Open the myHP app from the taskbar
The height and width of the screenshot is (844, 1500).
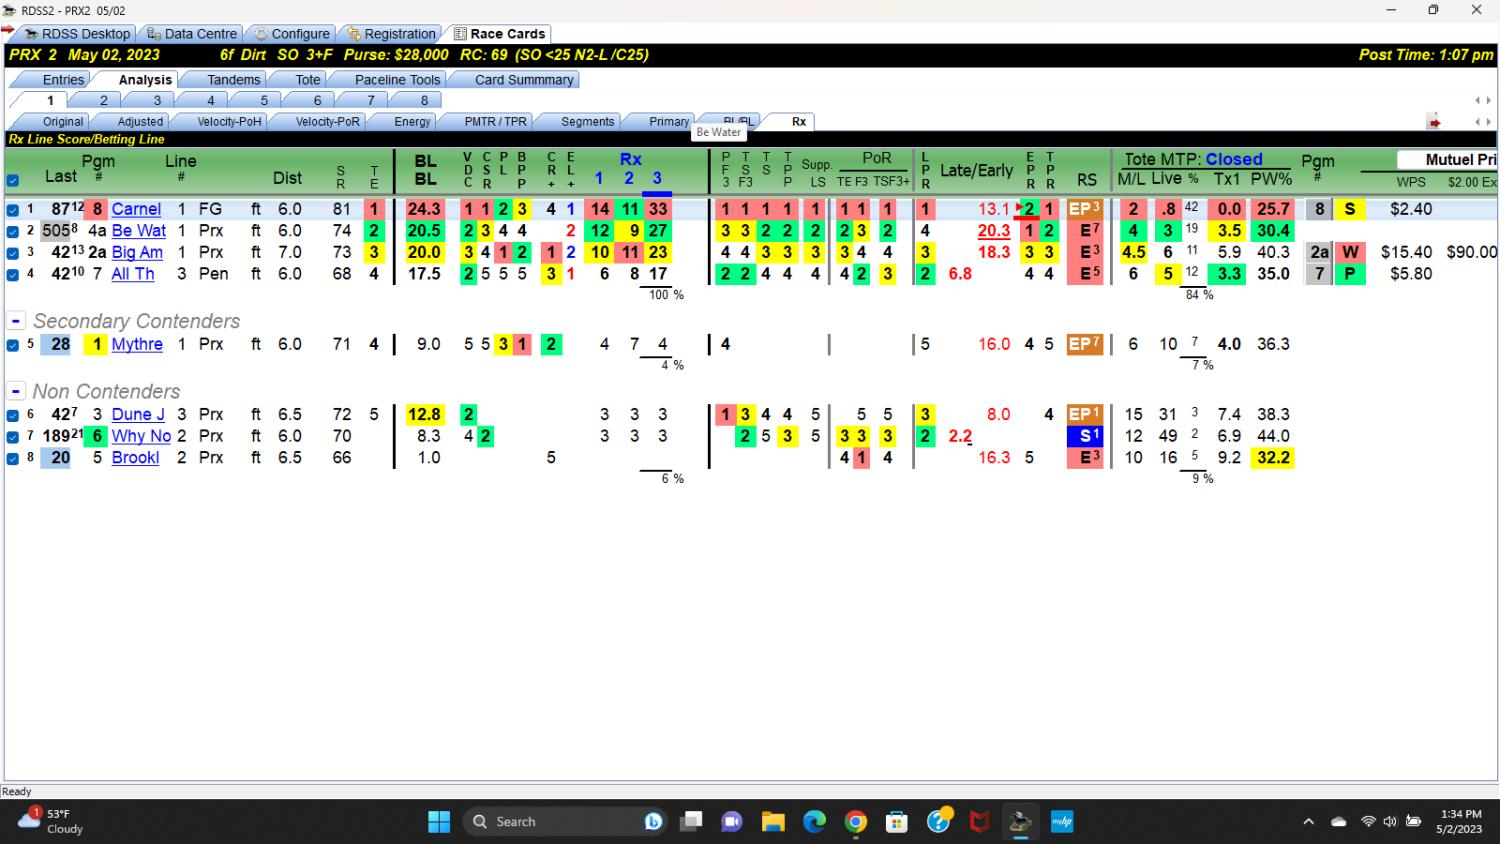coord(1061,821)
